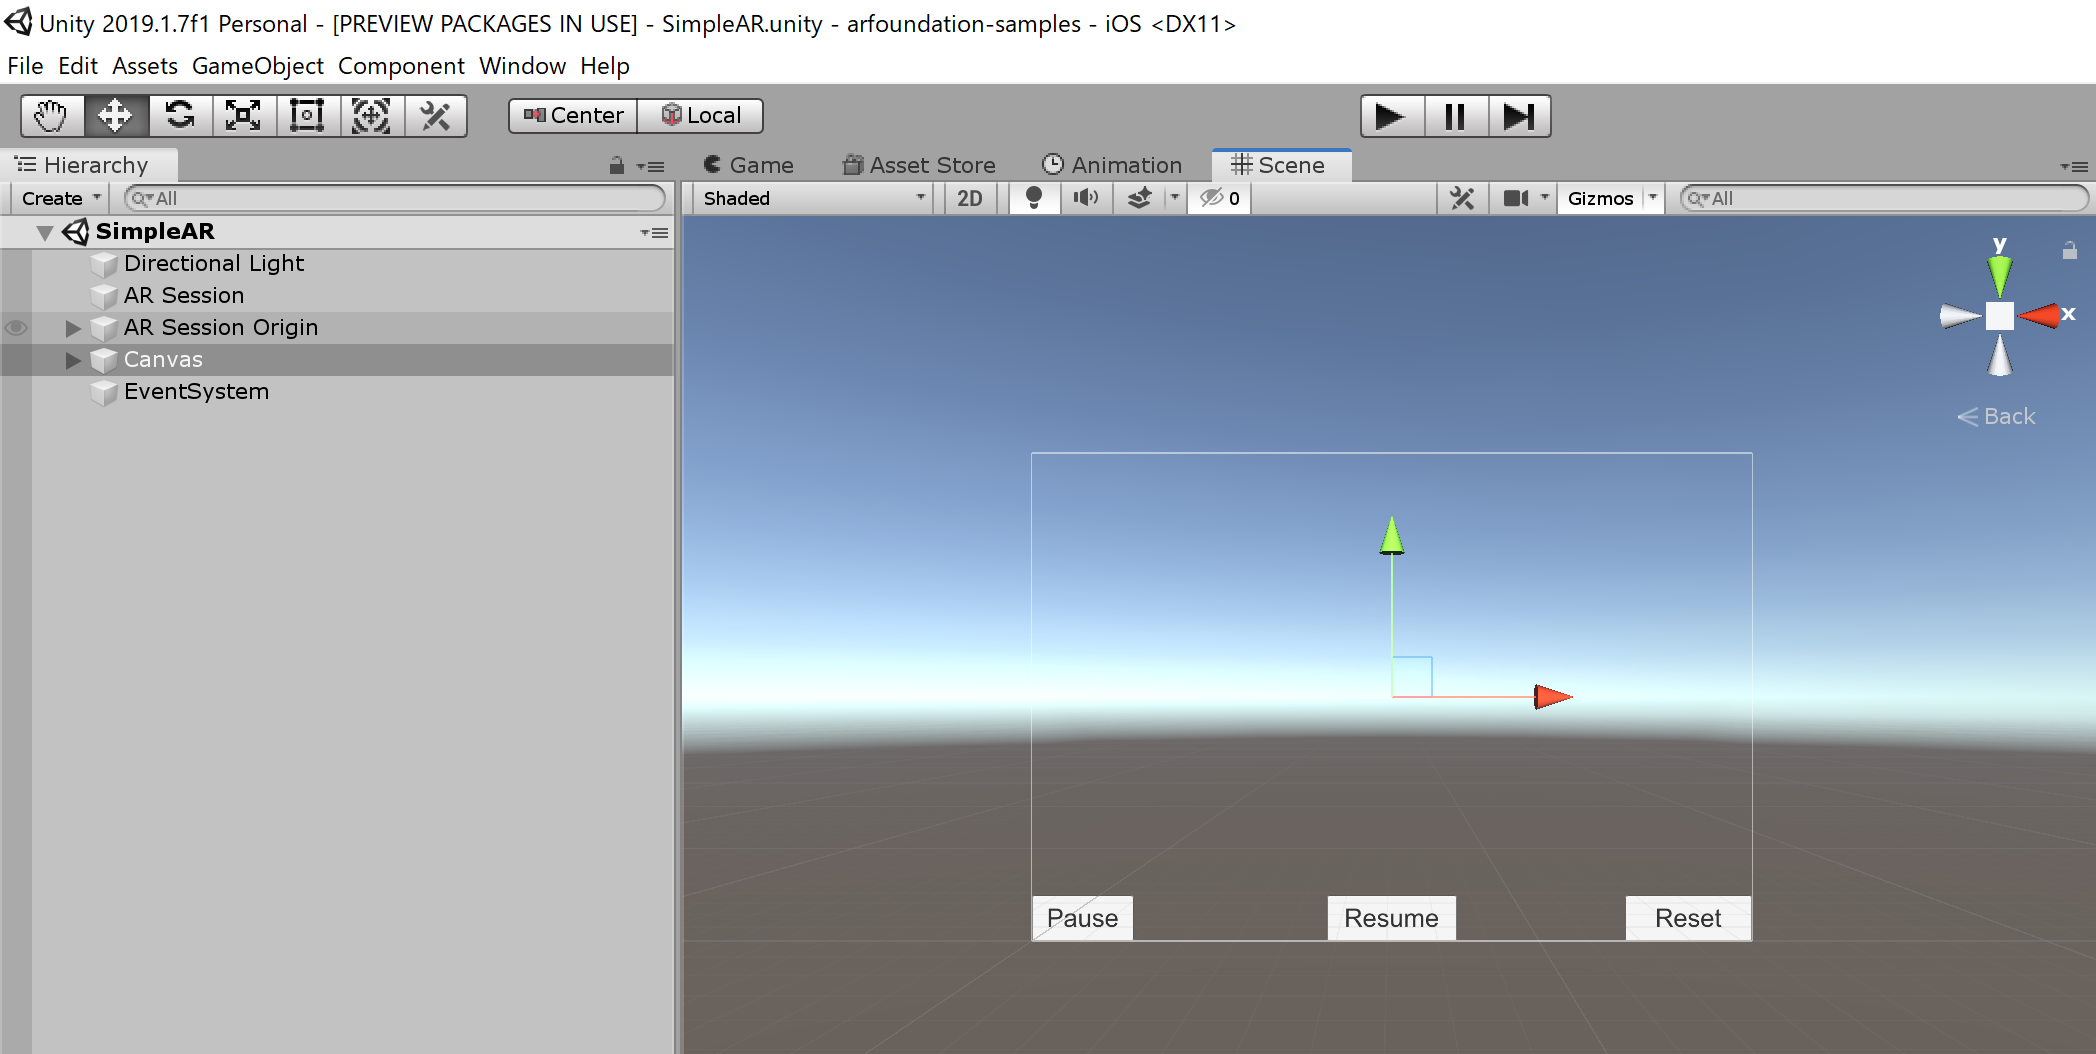The width and height of the screenshot is (2096, 1054).
Task: Select the Move tool
Action: coord(115,115)
